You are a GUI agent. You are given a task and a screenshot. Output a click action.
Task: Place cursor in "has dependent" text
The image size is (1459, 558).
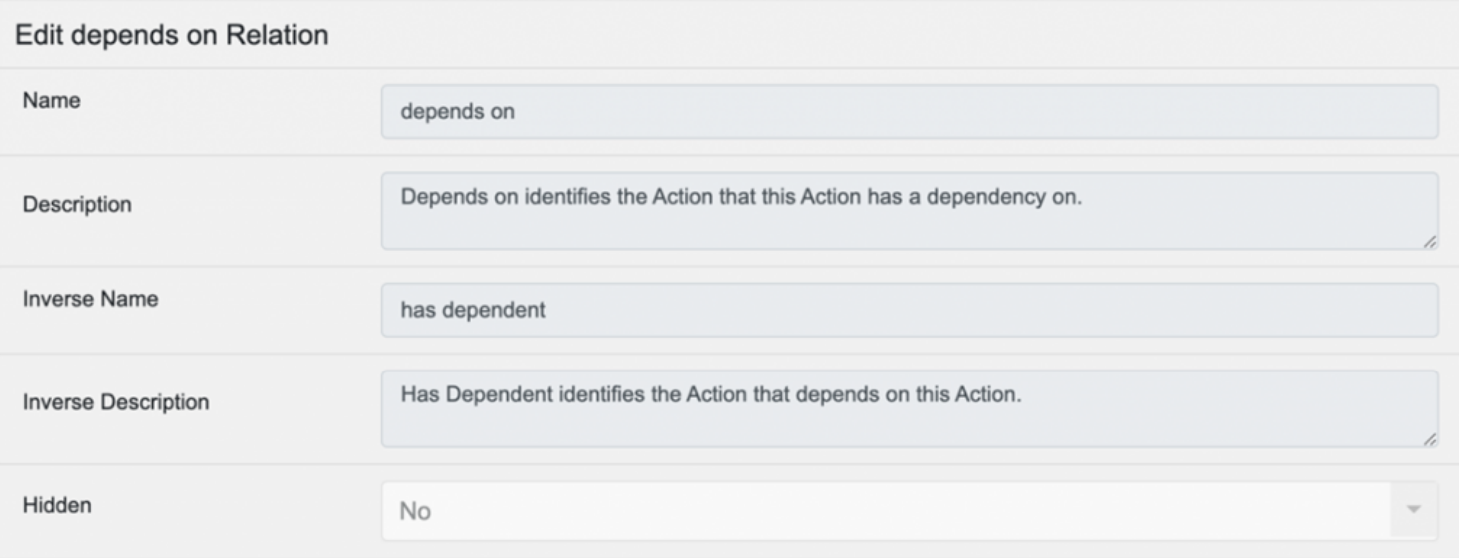point(472,310)
